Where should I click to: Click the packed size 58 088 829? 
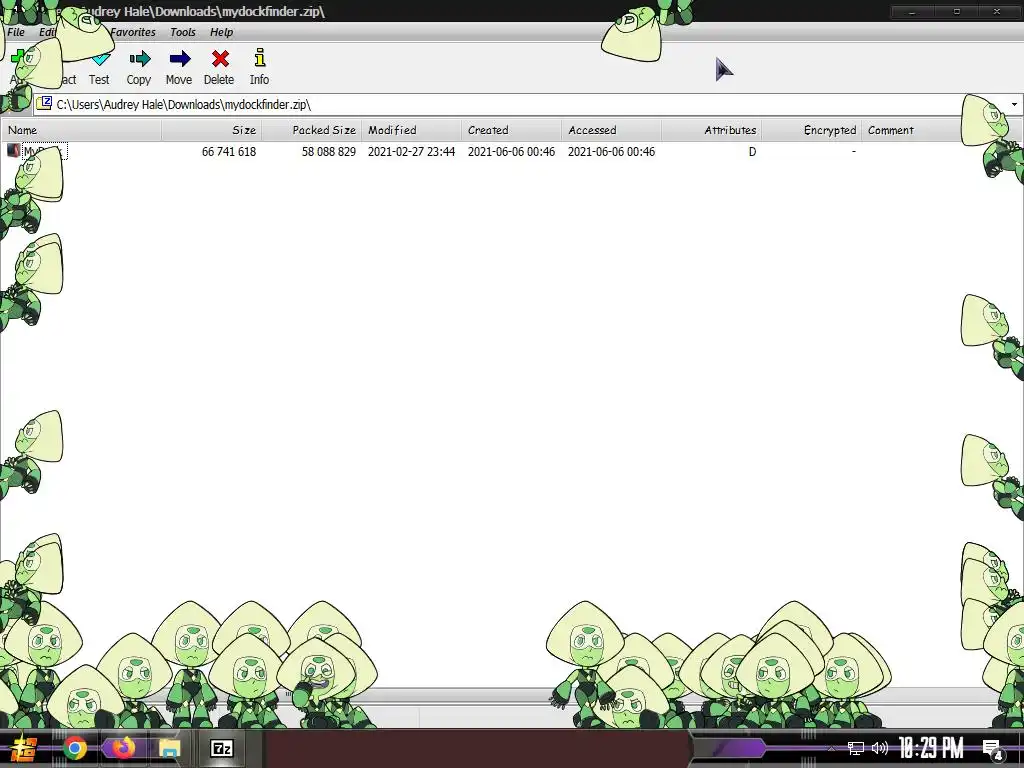328,152
